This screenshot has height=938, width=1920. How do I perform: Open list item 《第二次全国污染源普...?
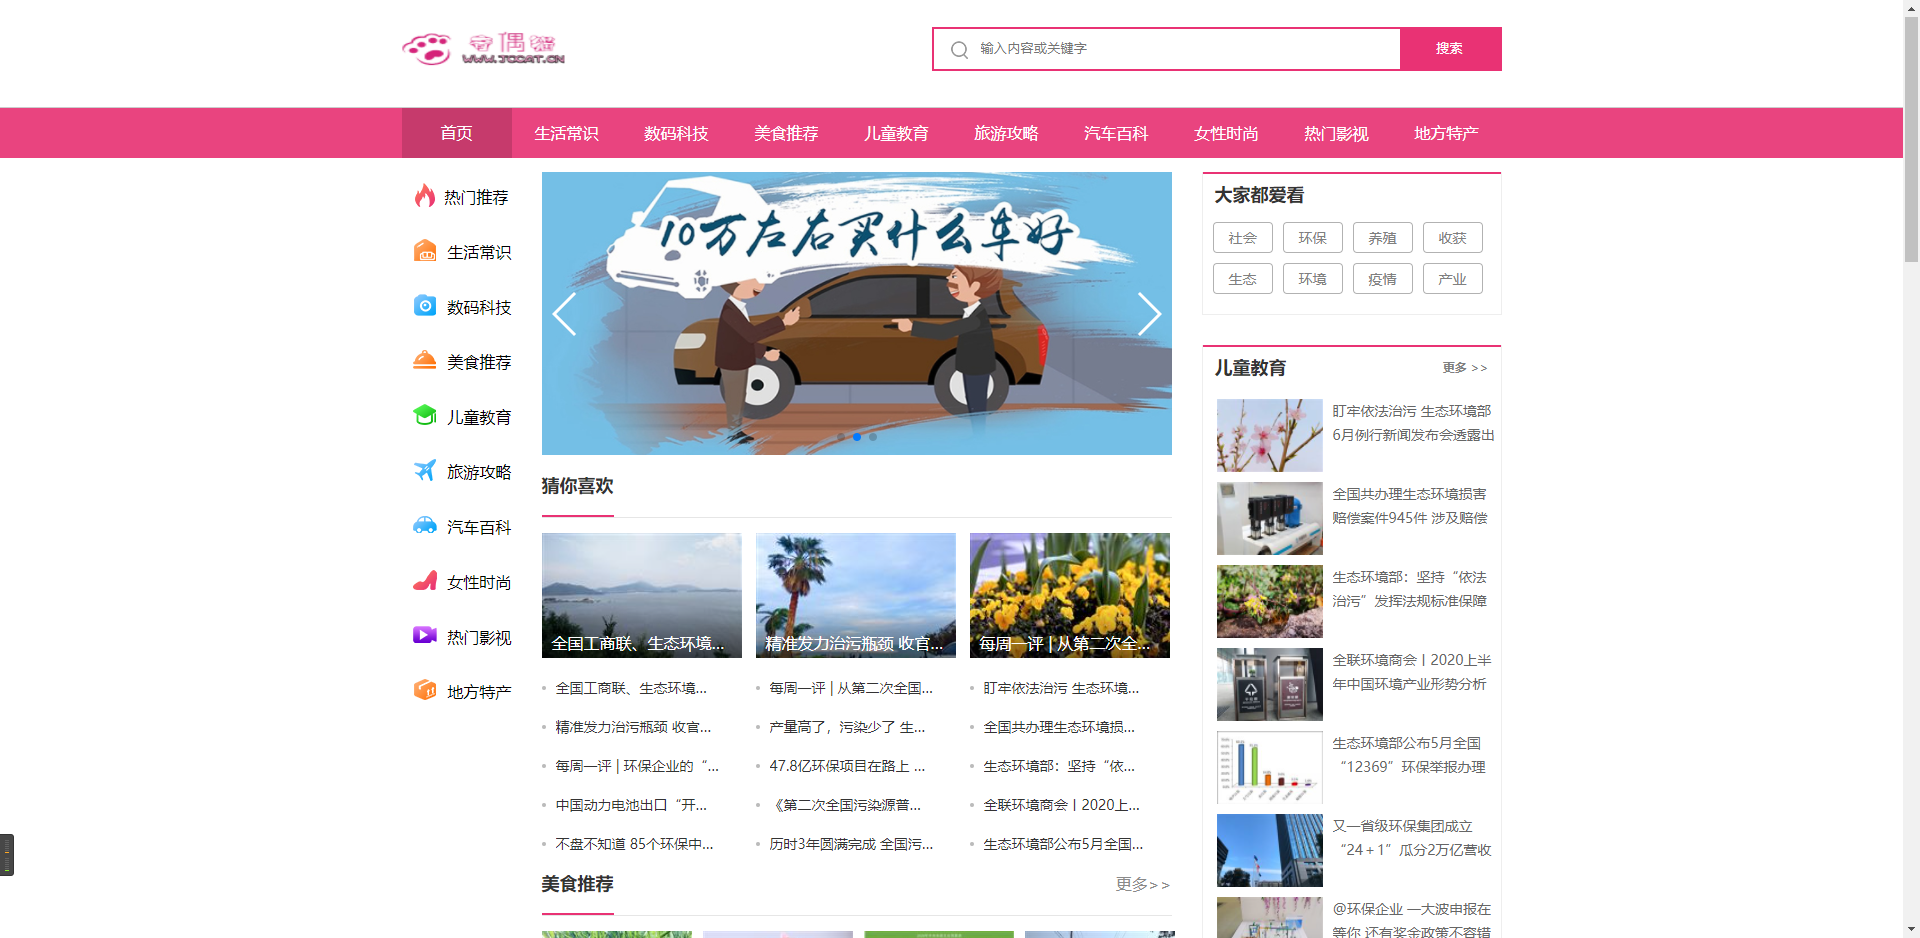point(847,805)
